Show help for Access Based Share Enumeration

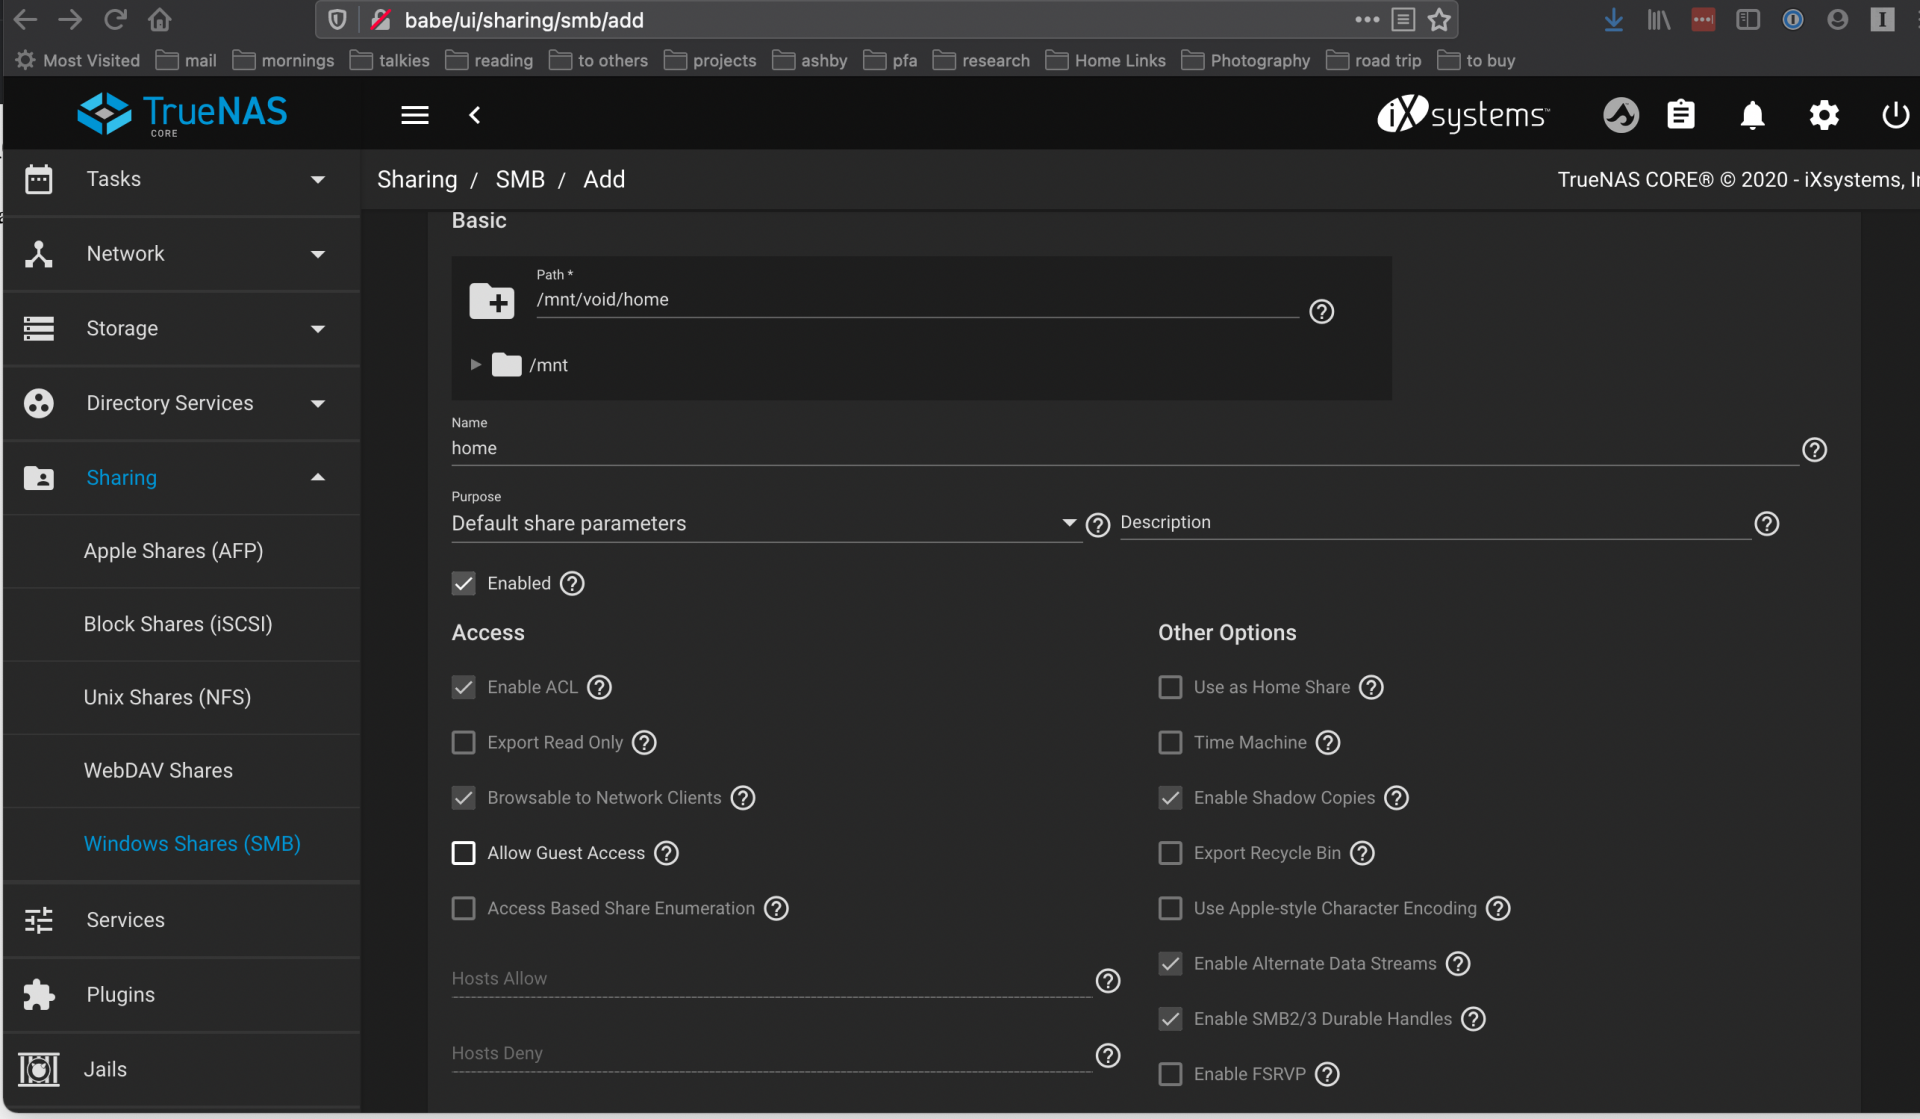point(776,908)
